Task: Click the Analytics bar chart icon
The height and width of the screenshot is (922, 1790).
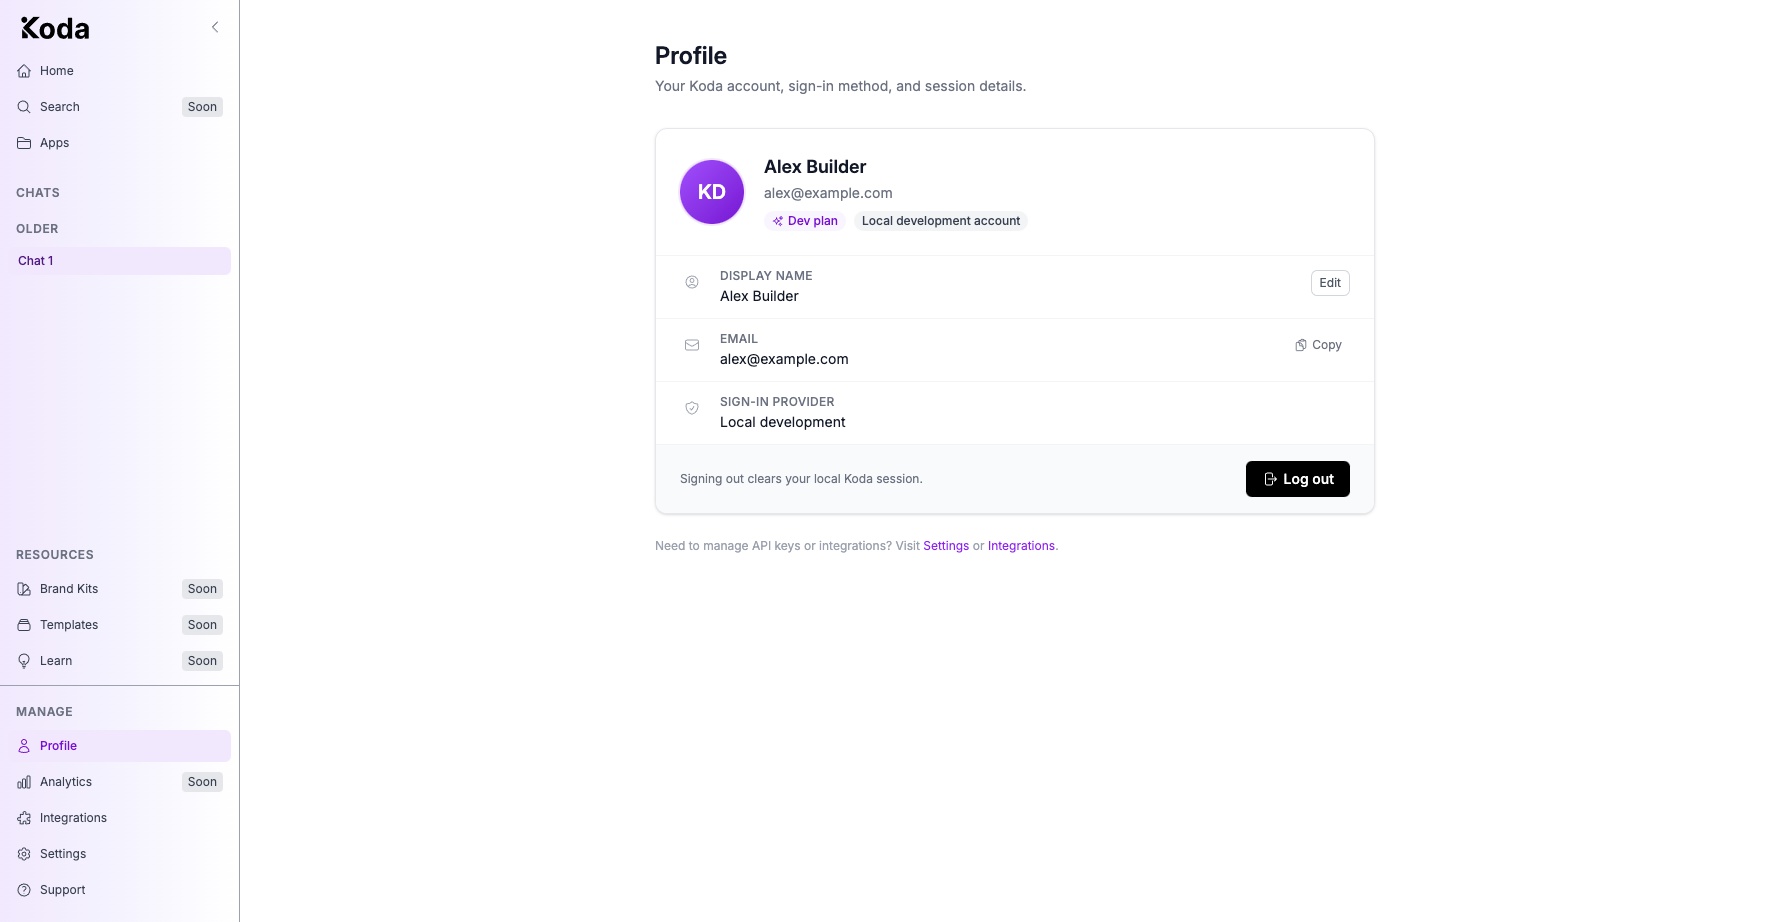Action: pos(24,782)
